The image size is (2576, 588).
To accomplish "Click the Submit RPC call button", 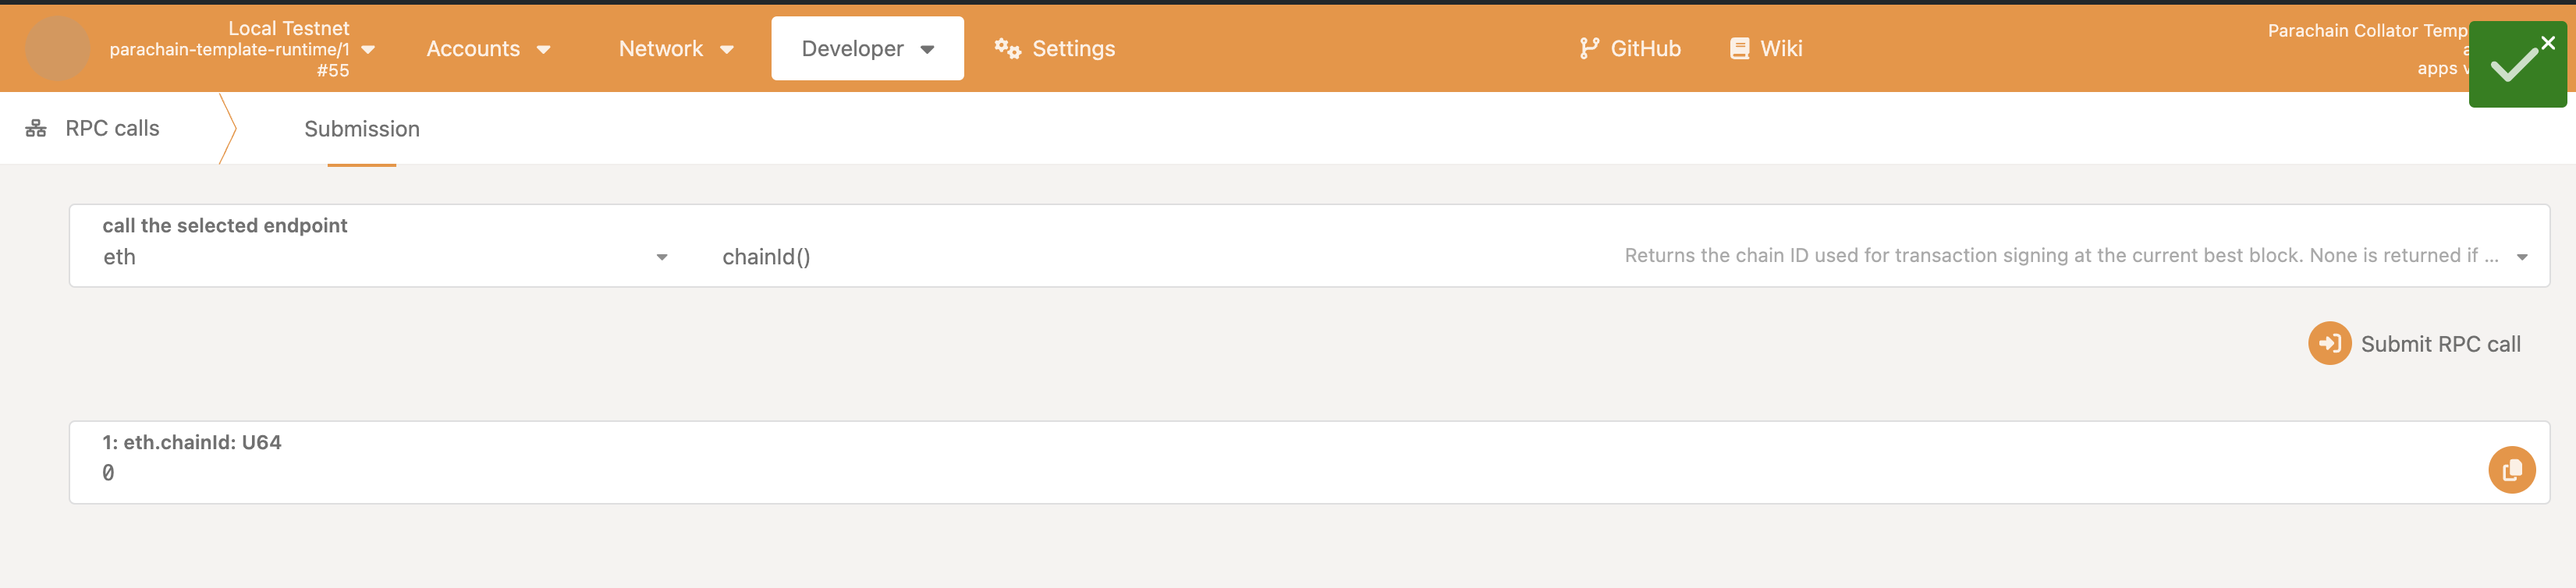I will [x=2414, y=343].
